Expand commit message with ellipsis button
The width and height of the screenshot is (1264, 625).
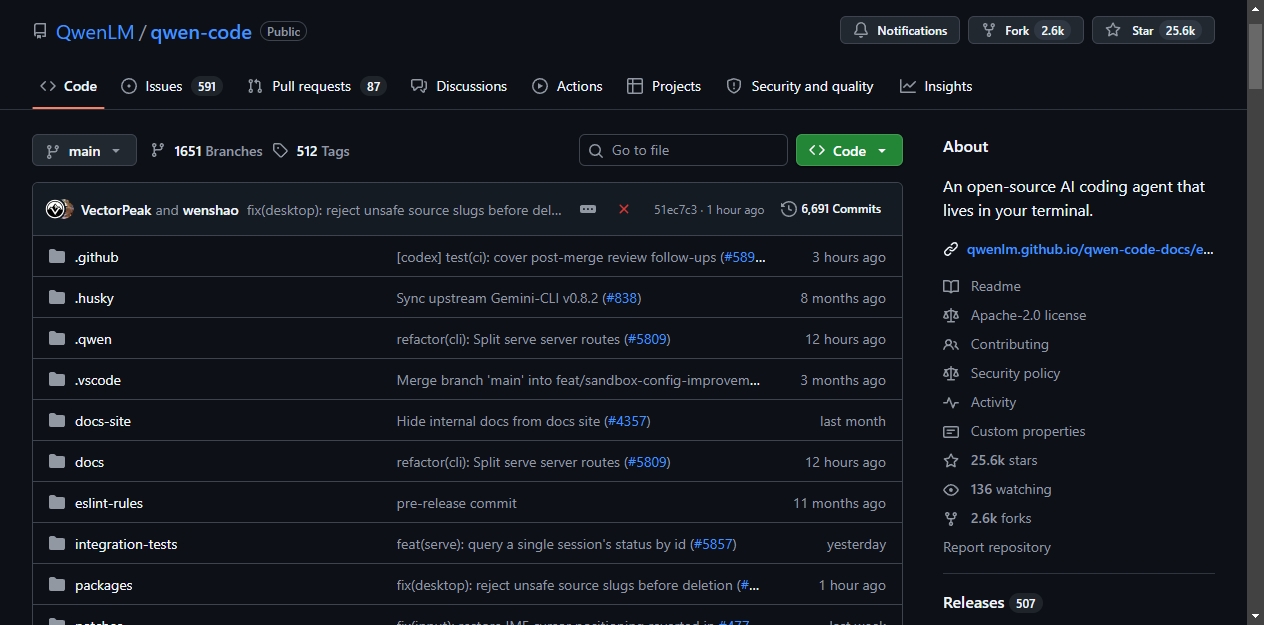click(x=588, y=209)
